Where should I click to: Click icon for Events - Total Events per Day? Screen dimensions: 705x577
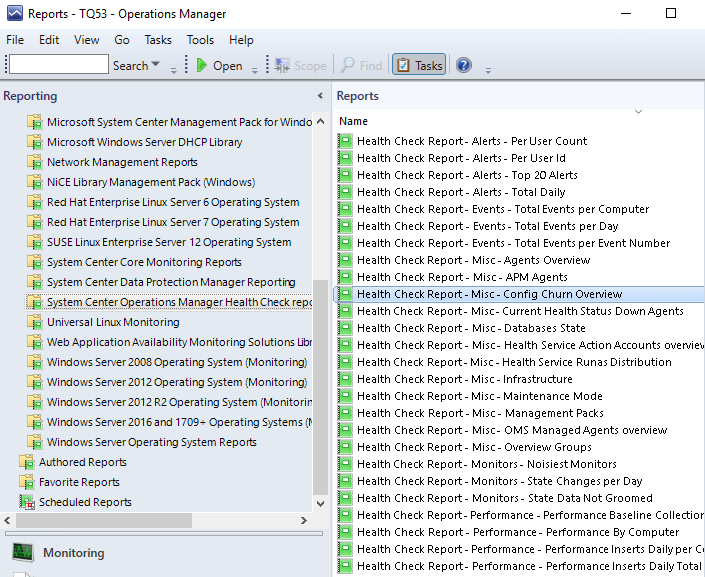pyautogui.click(x=345, y=226)
